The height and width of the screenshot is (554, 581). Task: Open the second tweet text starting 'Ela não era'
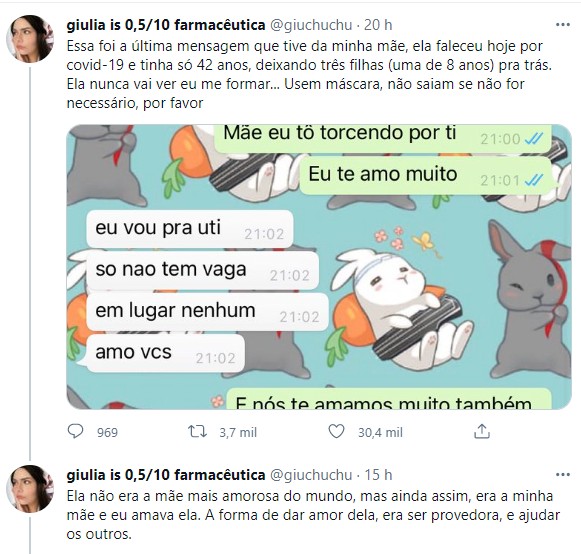(313, 515)
